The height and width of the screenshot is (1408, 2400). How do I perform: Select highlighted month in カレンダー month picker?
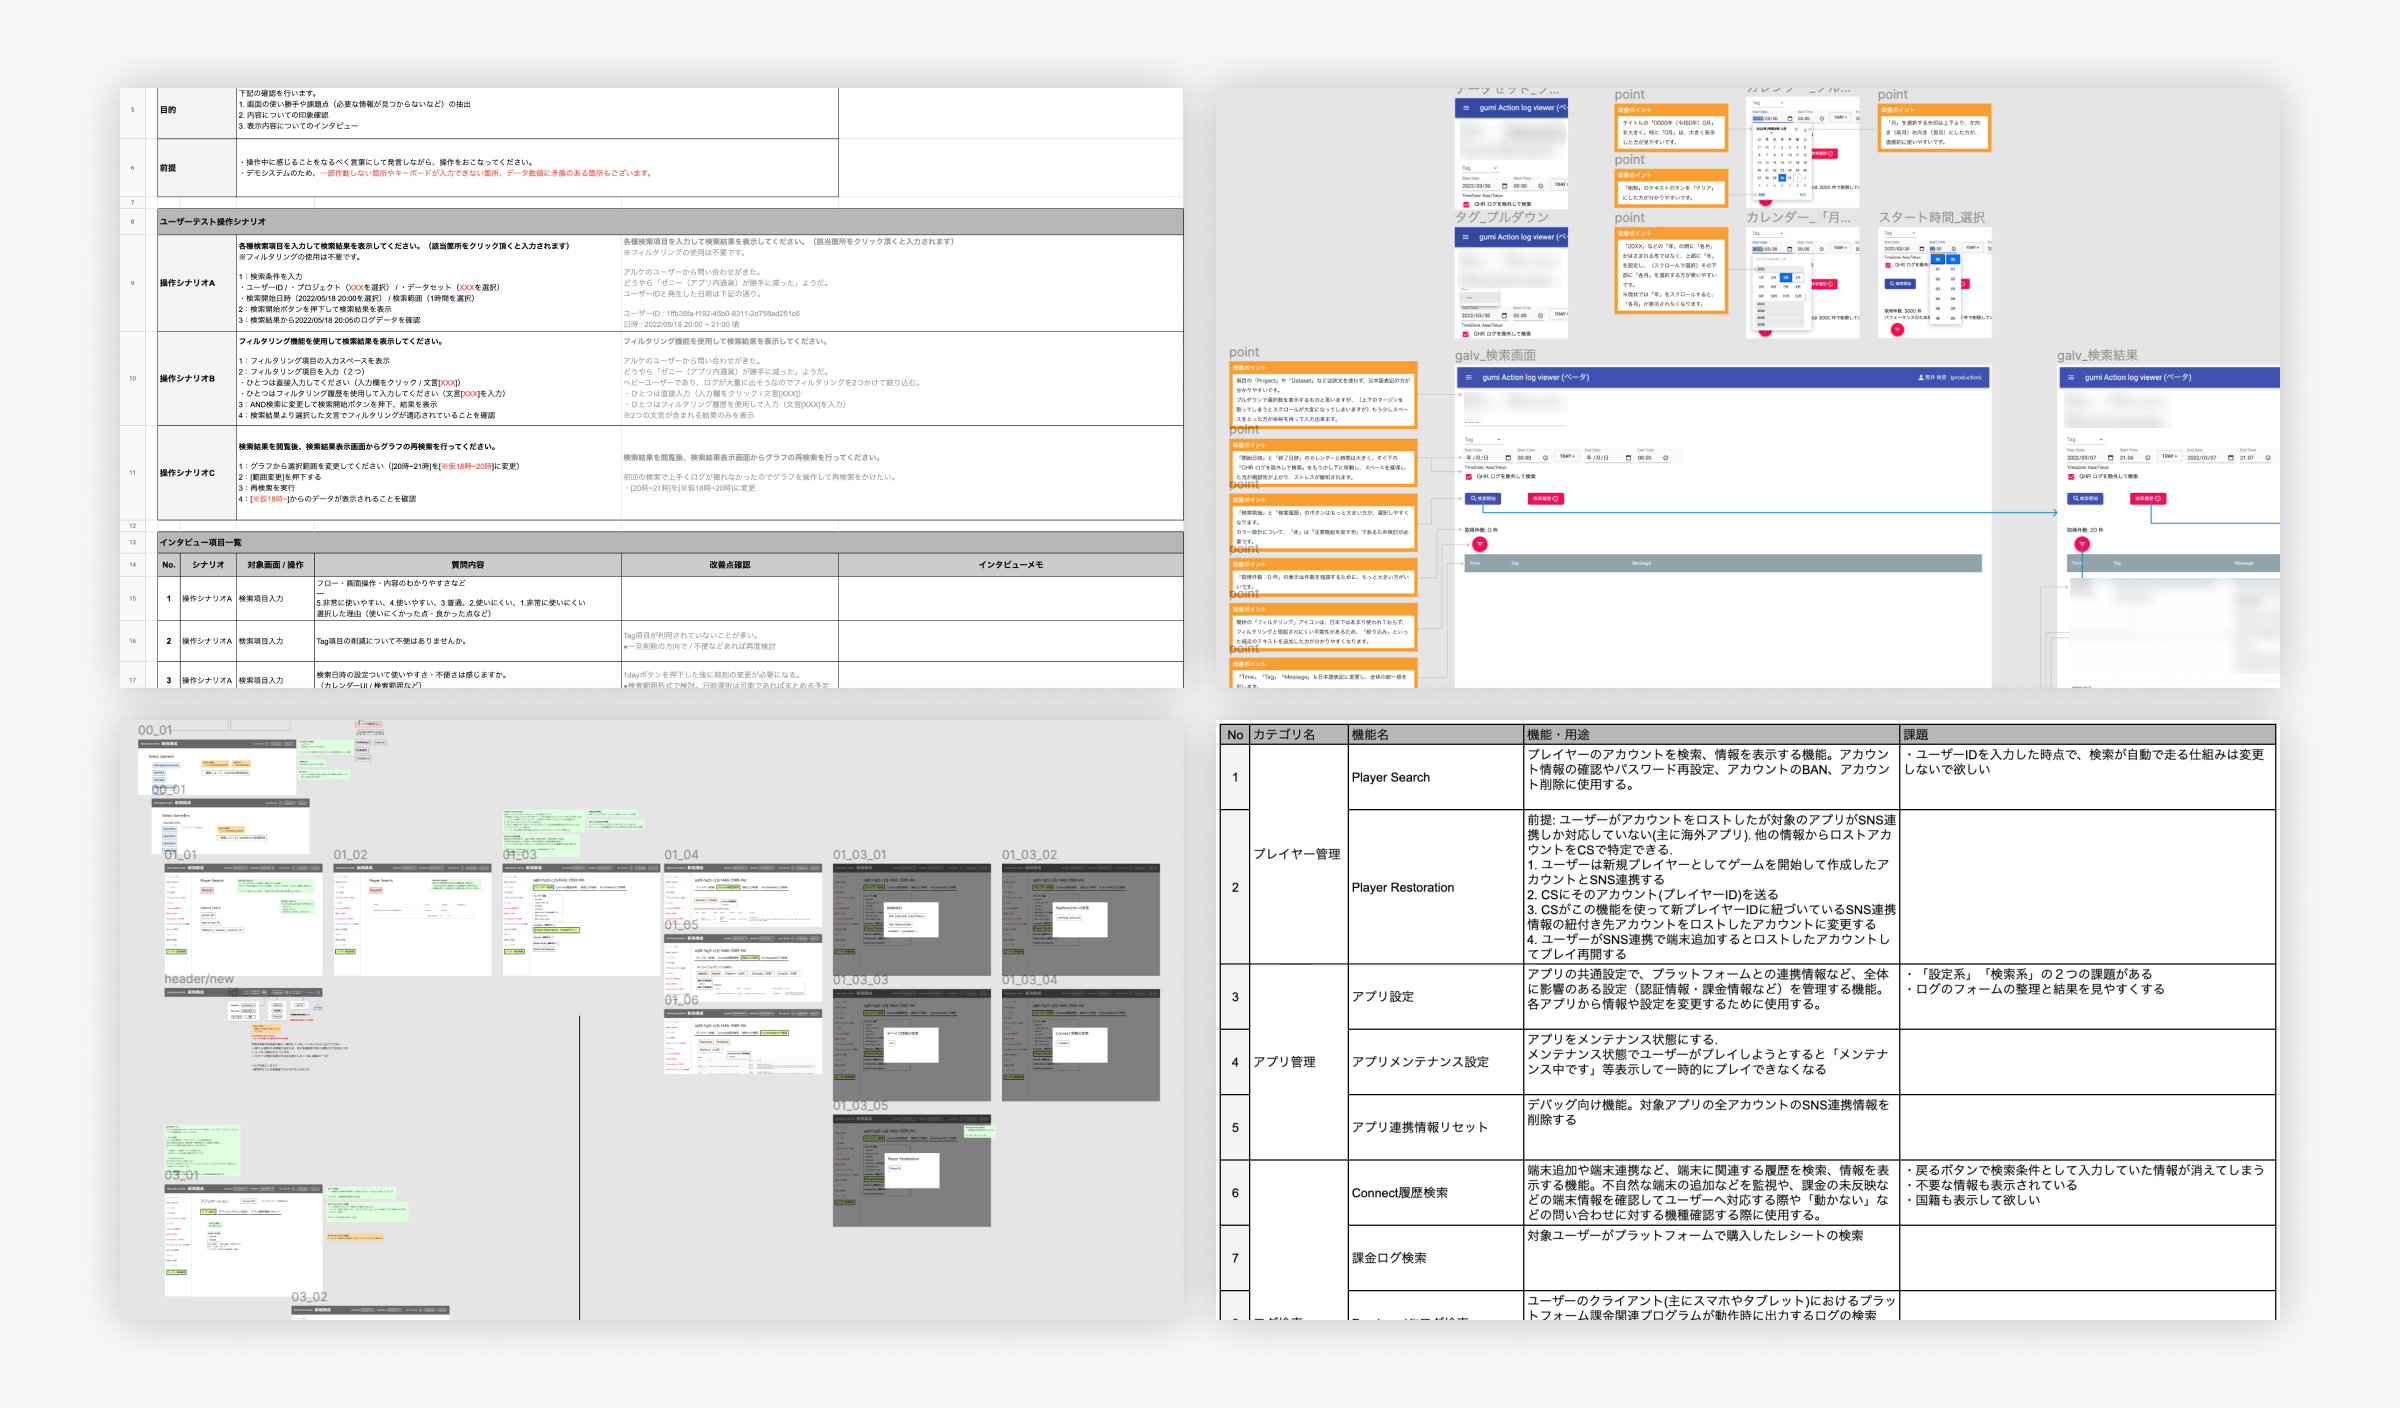point(1786,277)
